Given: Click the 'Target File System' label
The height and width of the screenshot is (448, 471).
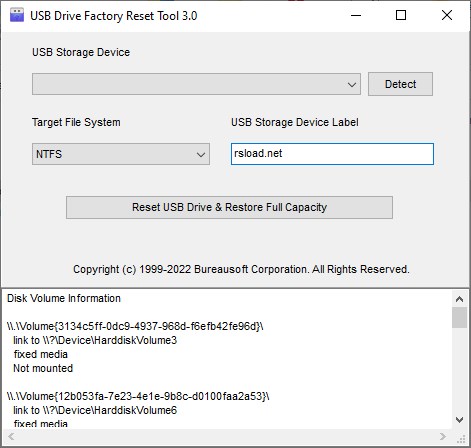Looking at the screenshot, I should point(76,122).
